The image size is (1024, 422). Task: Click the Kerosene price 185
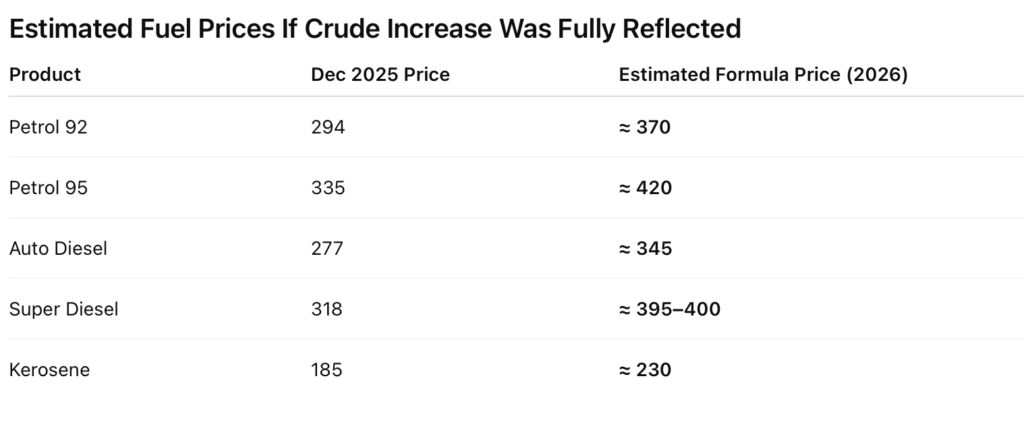(327, 370)
